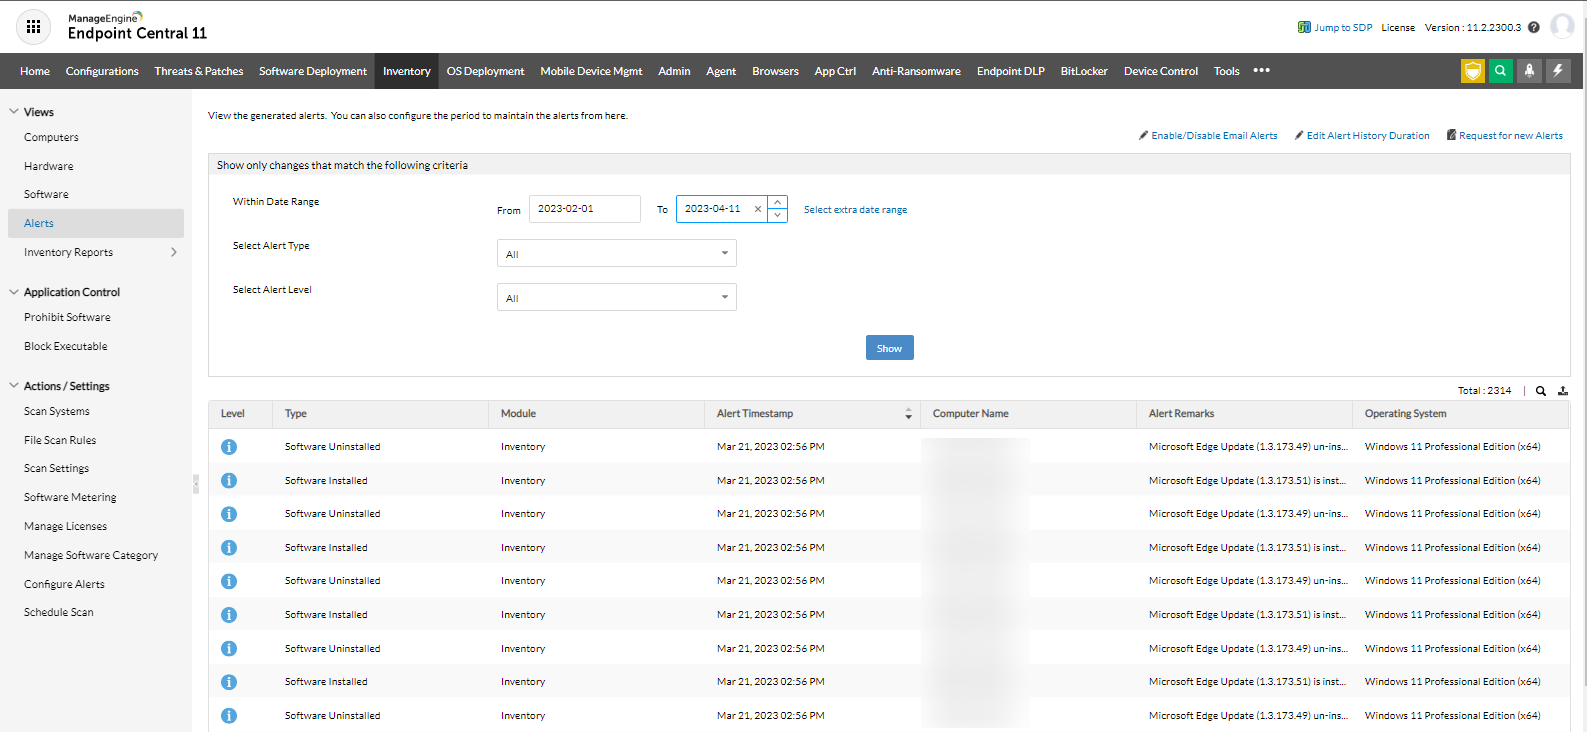Click the export table icon beside Total
Viewport: 1587px width, 732px height.
[x=1563, y=391]
